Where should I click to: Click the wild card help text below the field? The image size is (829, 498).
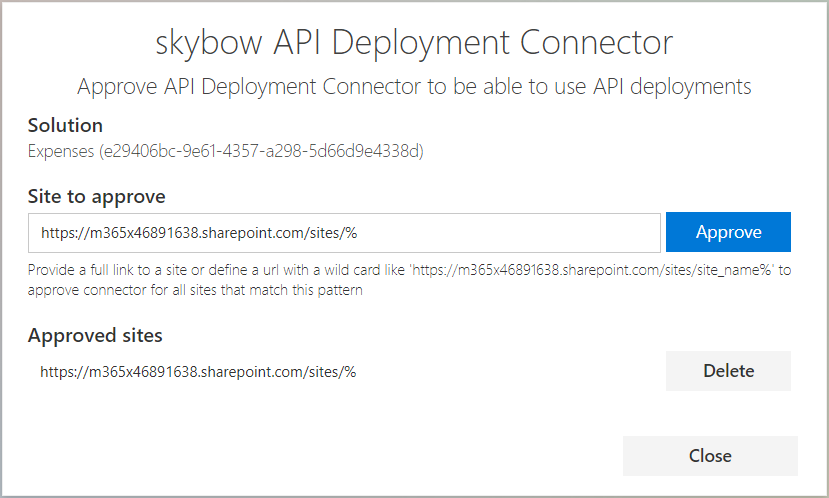pyautogui.click(x=409, y=280)
